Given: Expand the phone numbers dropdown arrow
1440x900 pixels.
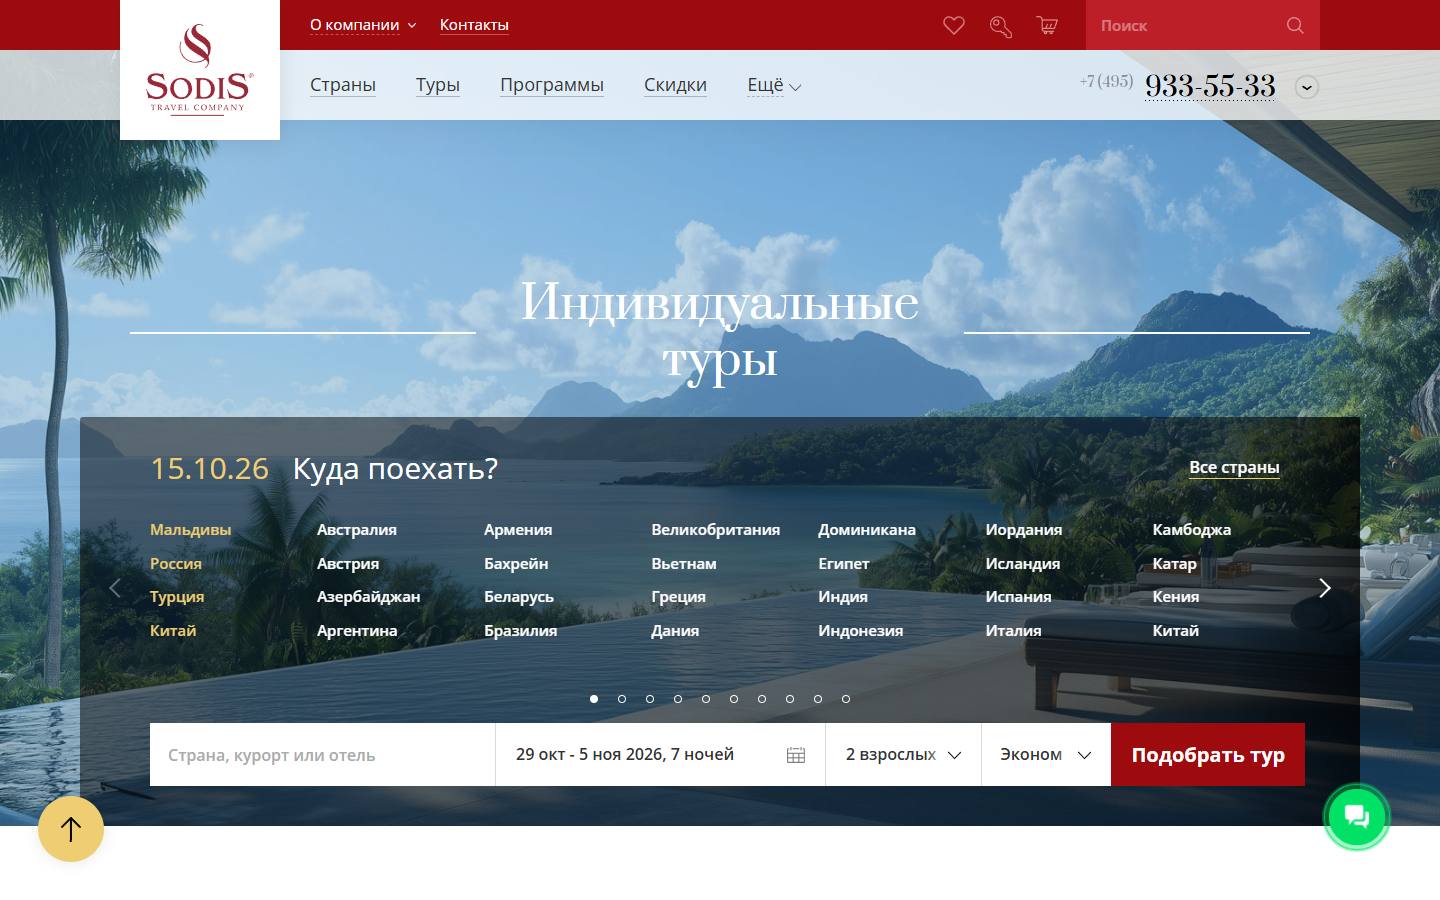Looking at the screenshot, I should pyautogui.click(x=1307, y=87).
